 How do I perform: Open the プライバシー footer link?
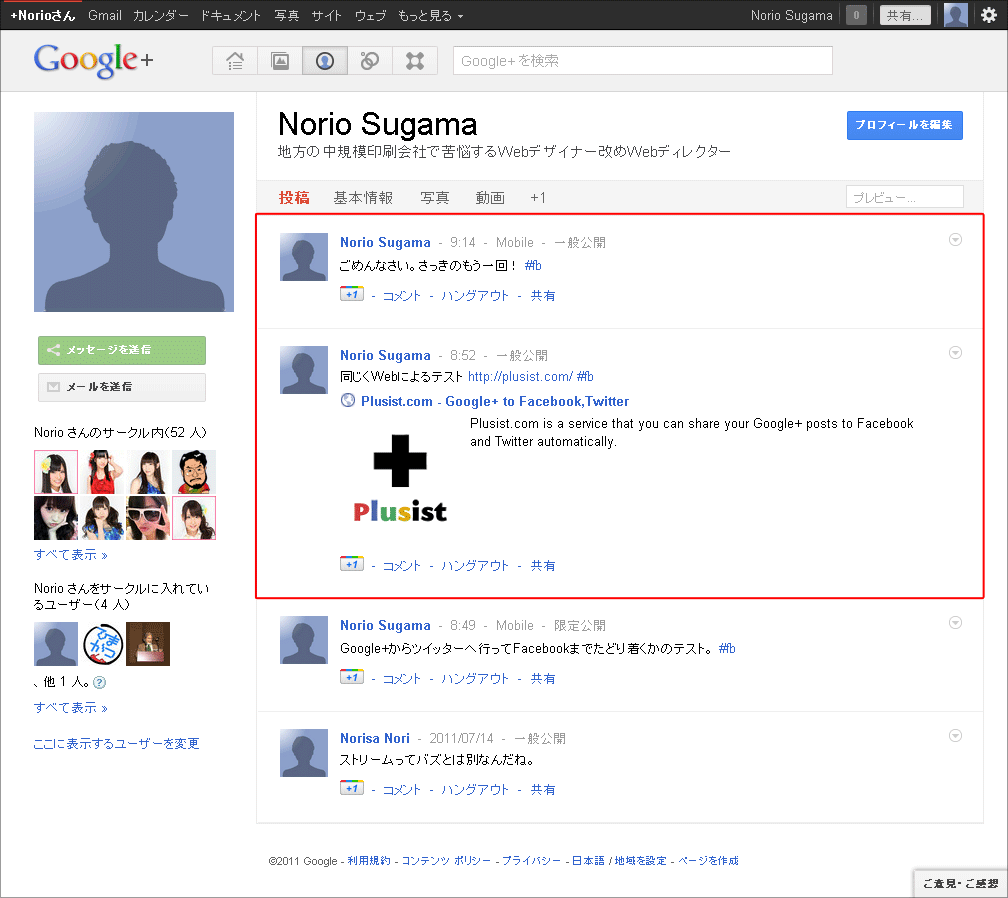[x=531, y=861]
